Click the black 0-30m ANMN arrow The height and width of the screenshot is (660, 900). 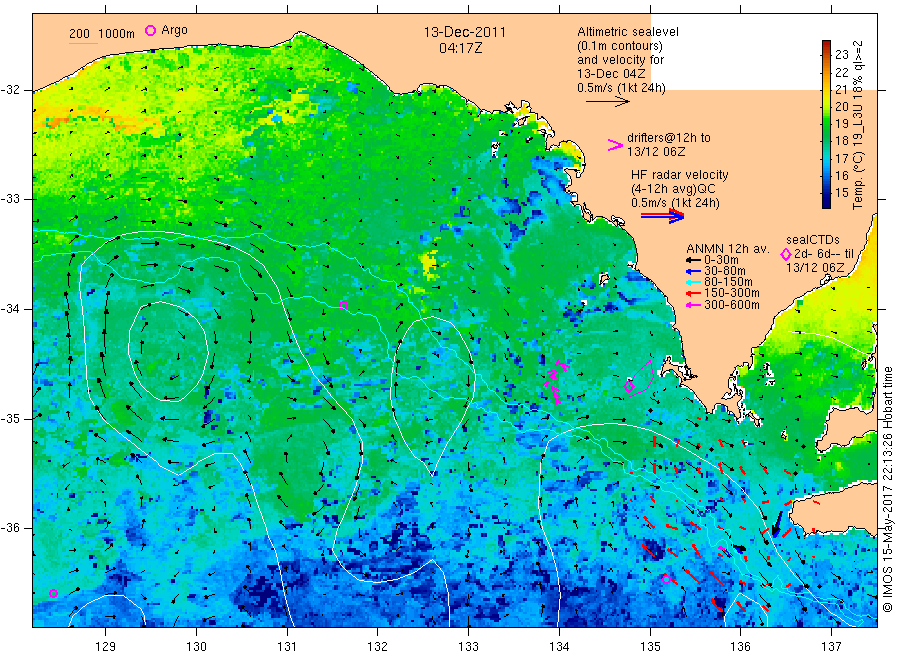(693, 259)
